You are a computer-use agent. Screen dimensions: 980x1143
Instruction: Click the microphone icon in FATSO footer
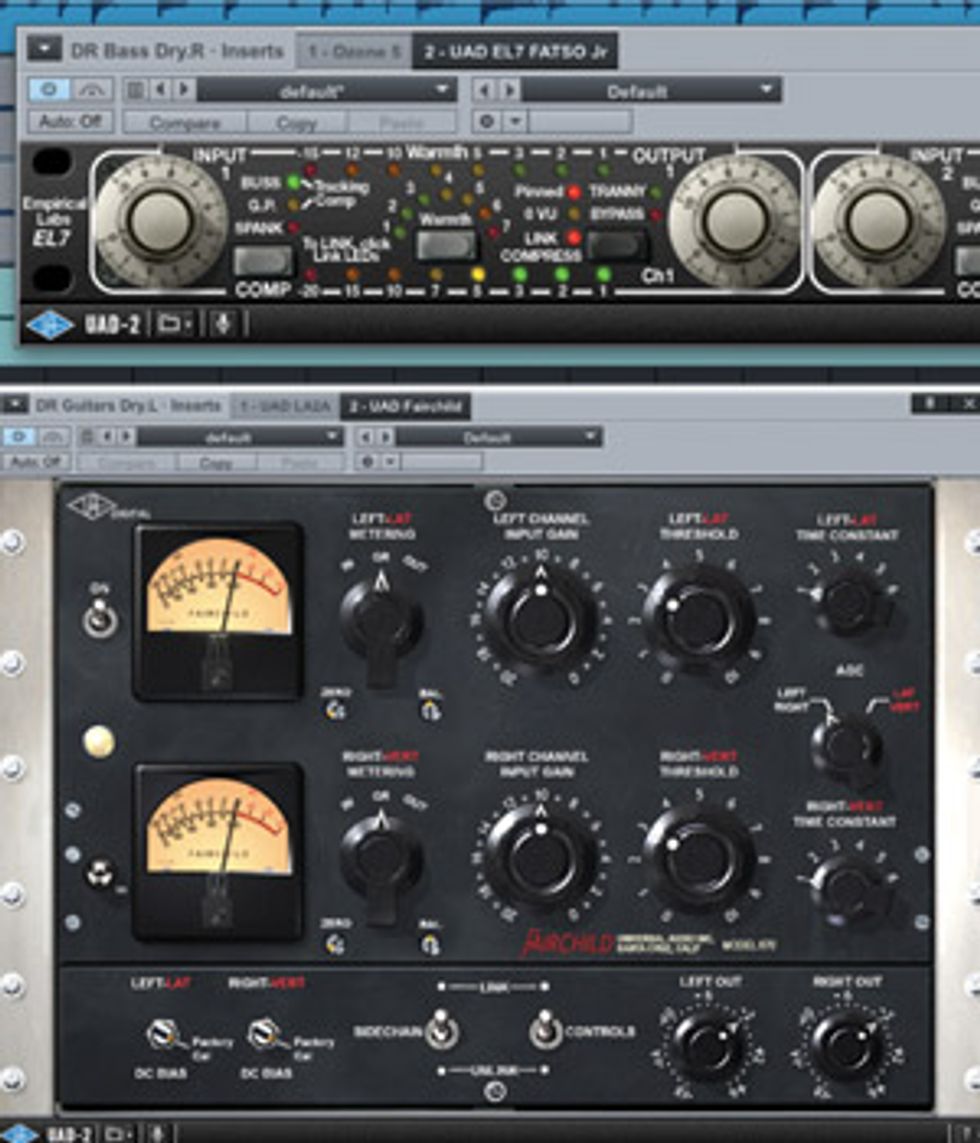click(223, 325)
